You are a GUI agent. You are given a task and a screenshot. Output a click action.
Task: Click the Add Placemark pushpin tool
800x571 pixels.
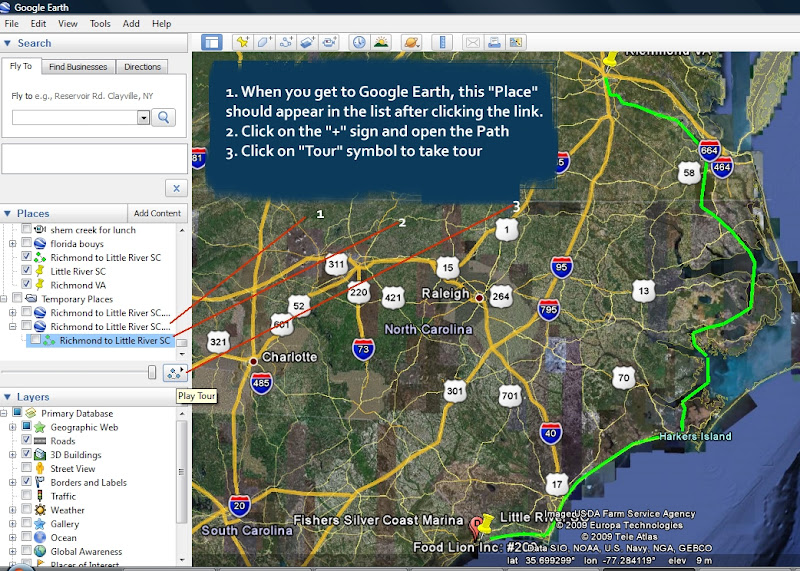tap(242, 42)
